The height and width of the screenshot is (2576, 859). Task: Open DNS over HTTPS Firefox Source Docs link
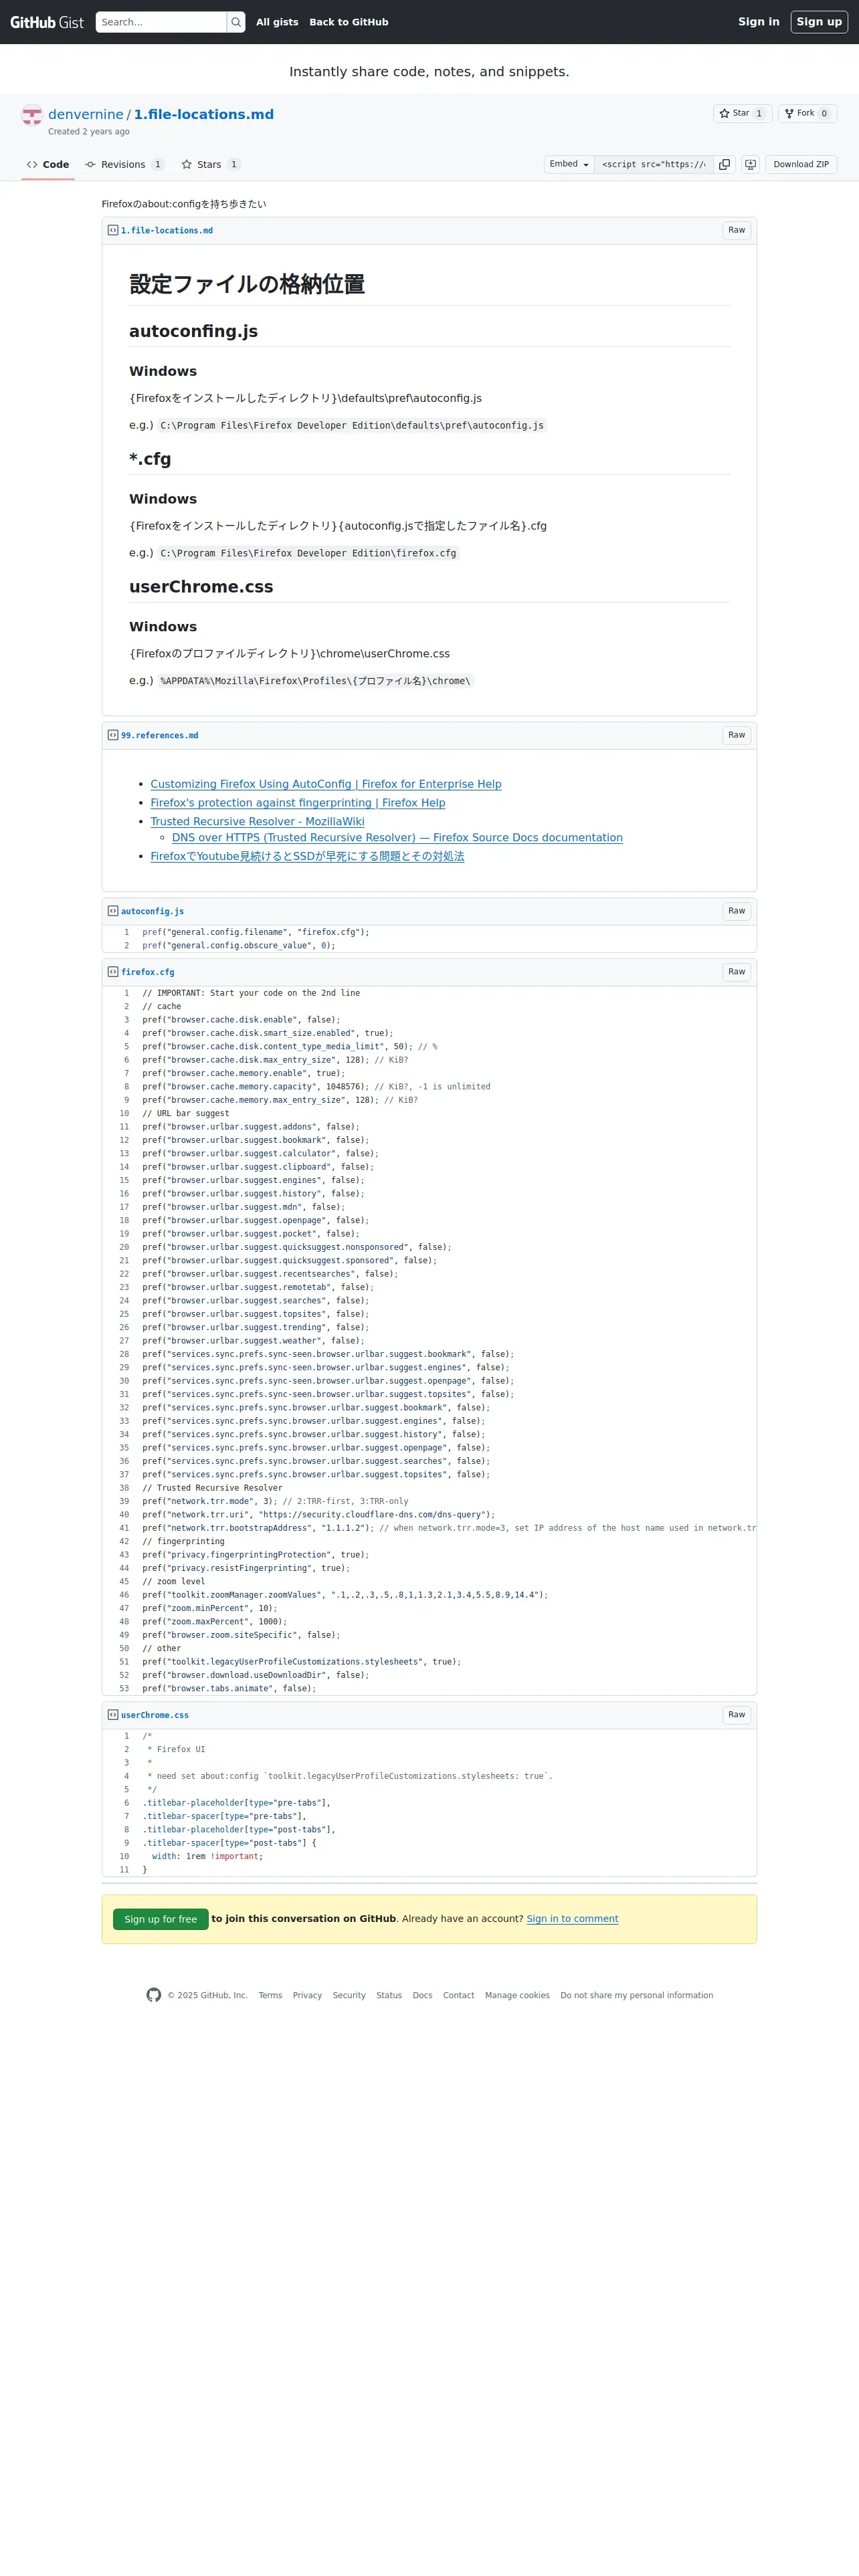point(397,838)
